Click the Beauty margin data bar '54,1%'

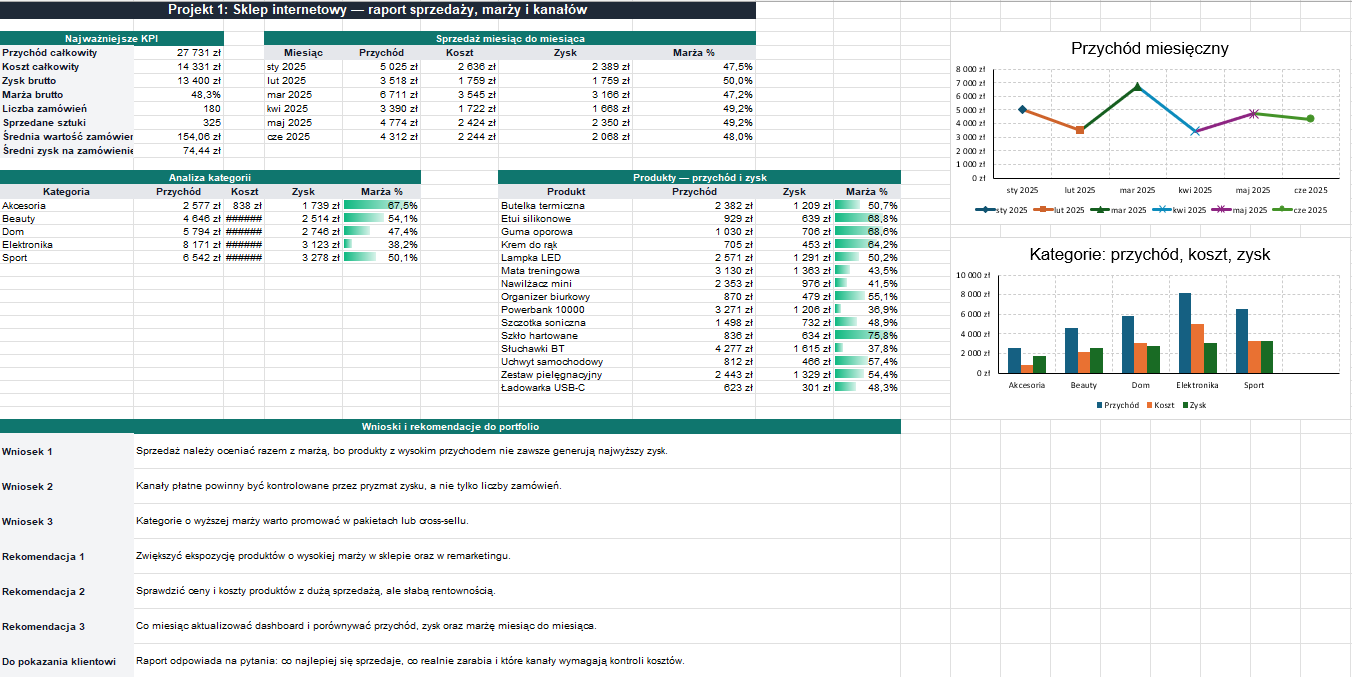[381, 219]
